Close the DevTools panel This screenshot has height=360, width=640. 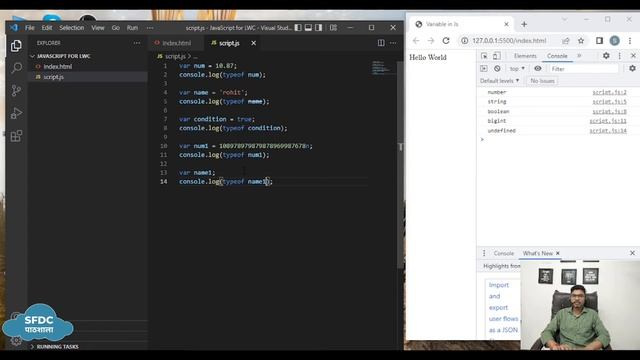click(633, 56)
